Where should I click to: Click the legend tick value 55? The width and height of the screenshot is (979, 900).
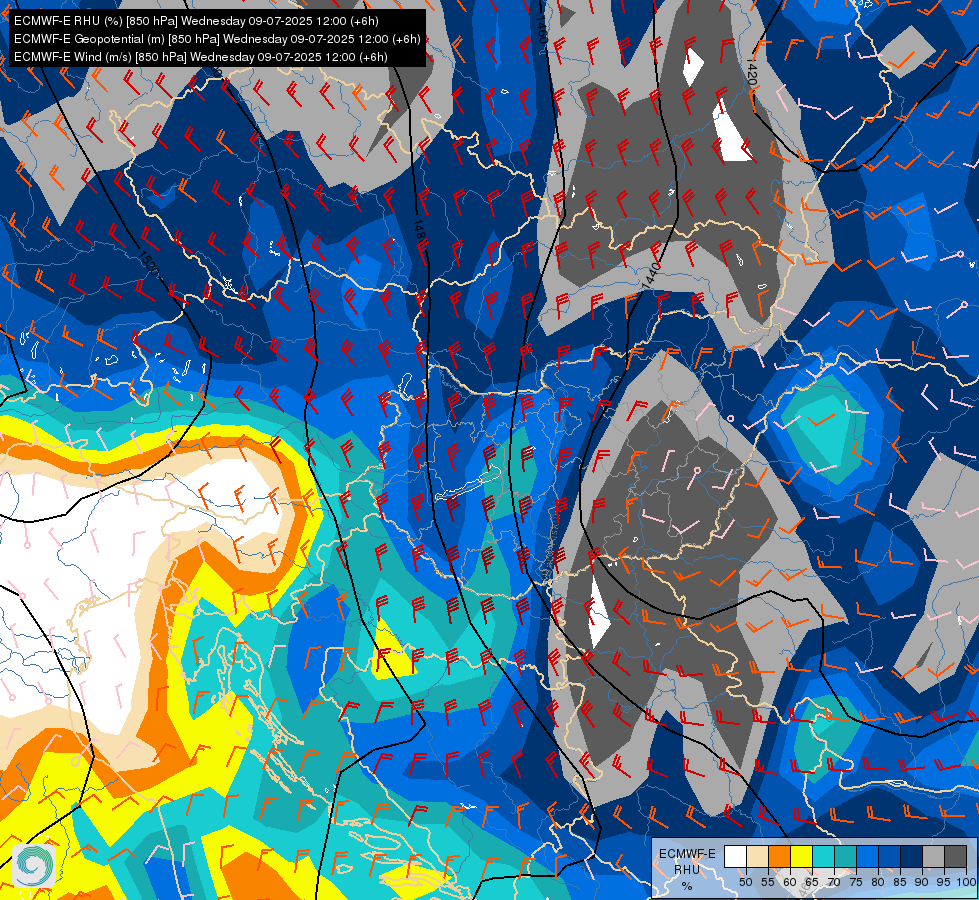(x=768, y=882)
